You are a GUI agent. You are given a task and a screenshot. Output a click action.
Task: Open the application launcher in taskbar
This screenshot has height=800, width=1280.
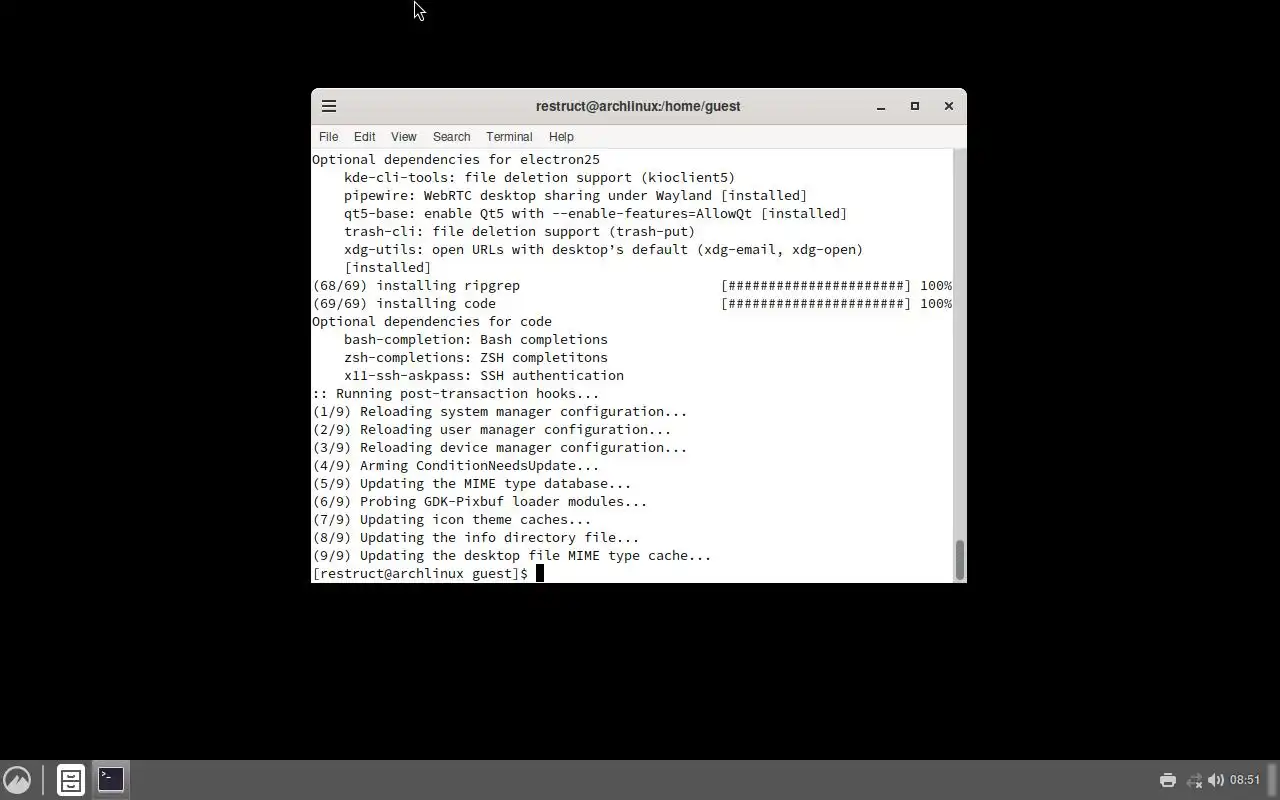[17, 780]
